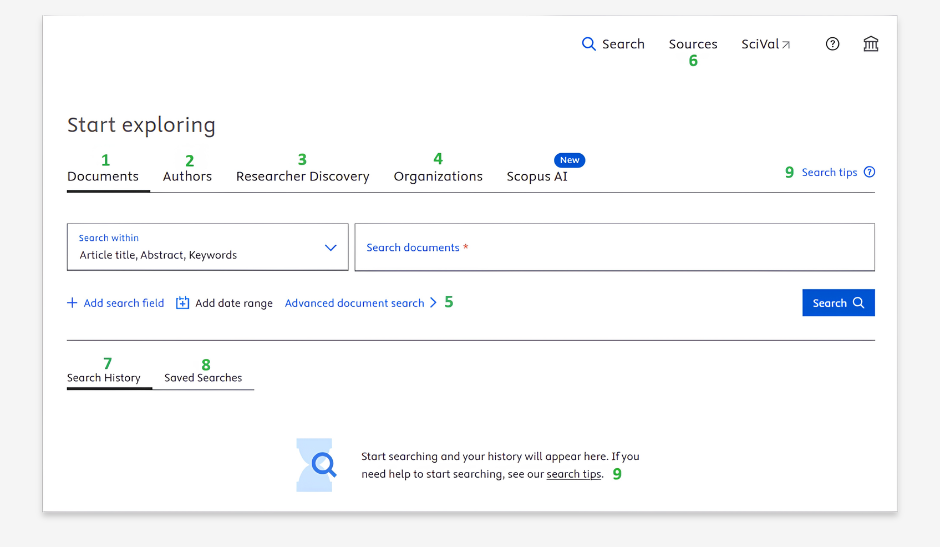The image size is (940, 547).
Task: Switch to the Authors tab
Action: pos(187,176)
